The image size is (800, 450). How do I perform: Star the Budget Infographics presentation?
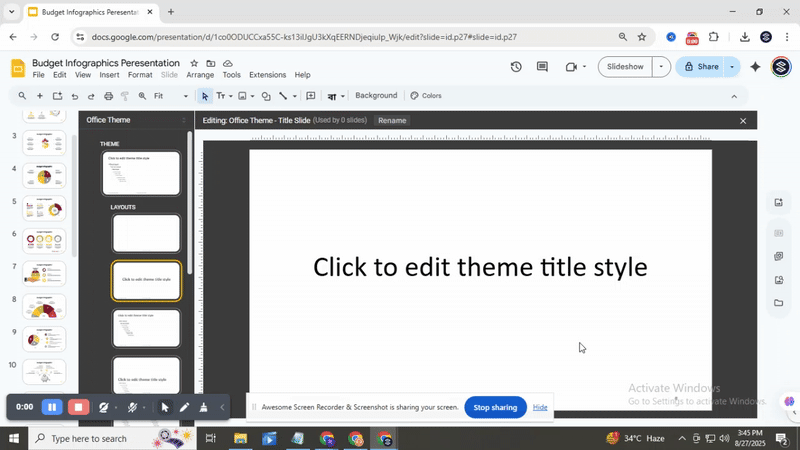(x=194, y=63)
